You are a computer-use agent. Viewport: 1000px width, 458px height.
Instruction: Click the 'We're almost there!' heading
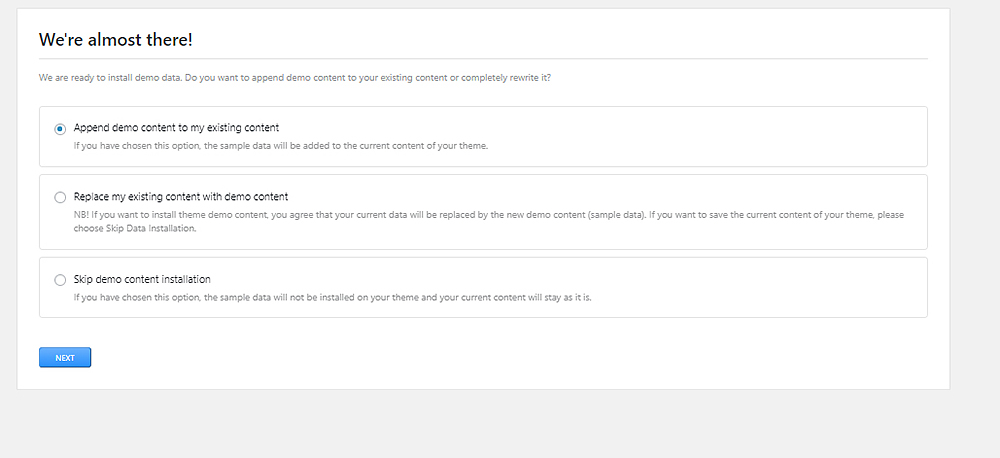(115, 40)
